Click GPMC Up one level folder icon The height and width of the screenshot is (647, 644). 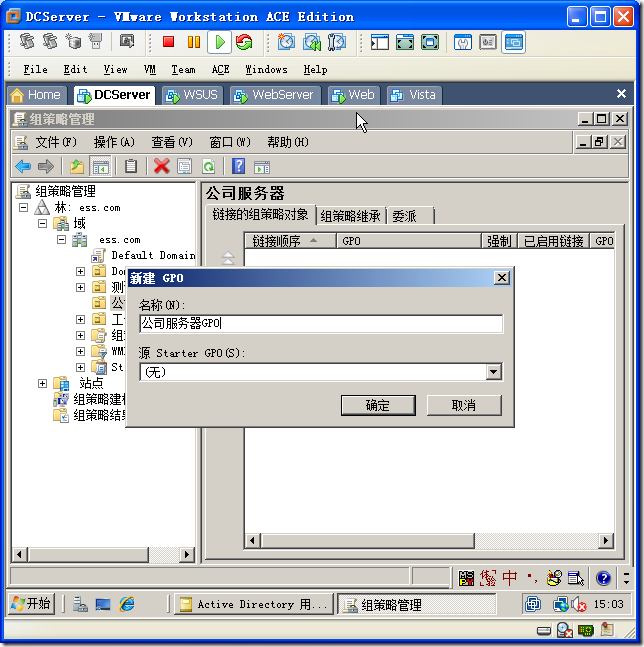click(77, 167)
